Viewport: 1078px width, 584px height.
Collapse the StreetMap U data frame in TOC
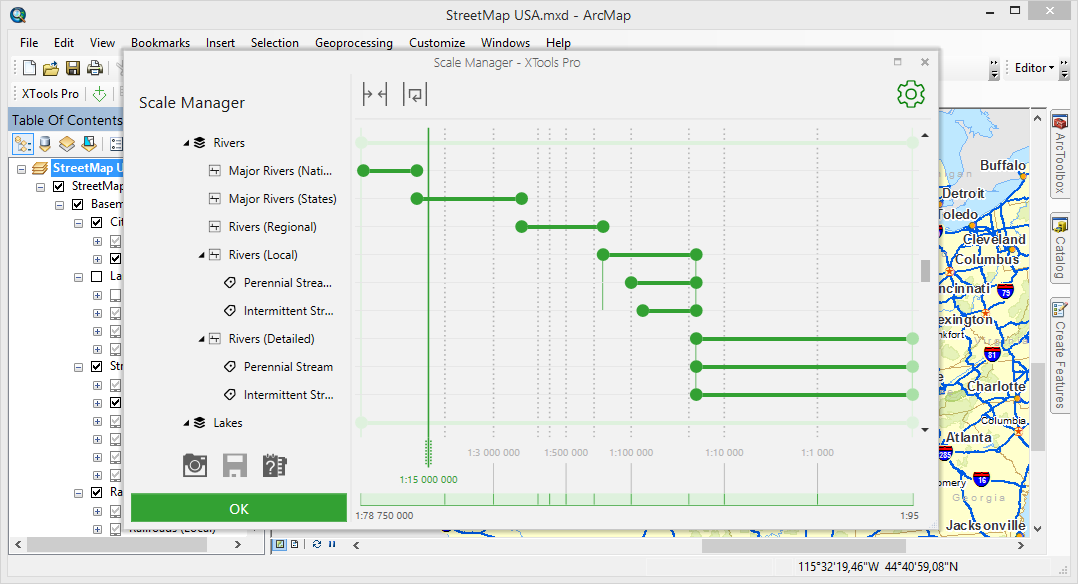coord(21,169)
